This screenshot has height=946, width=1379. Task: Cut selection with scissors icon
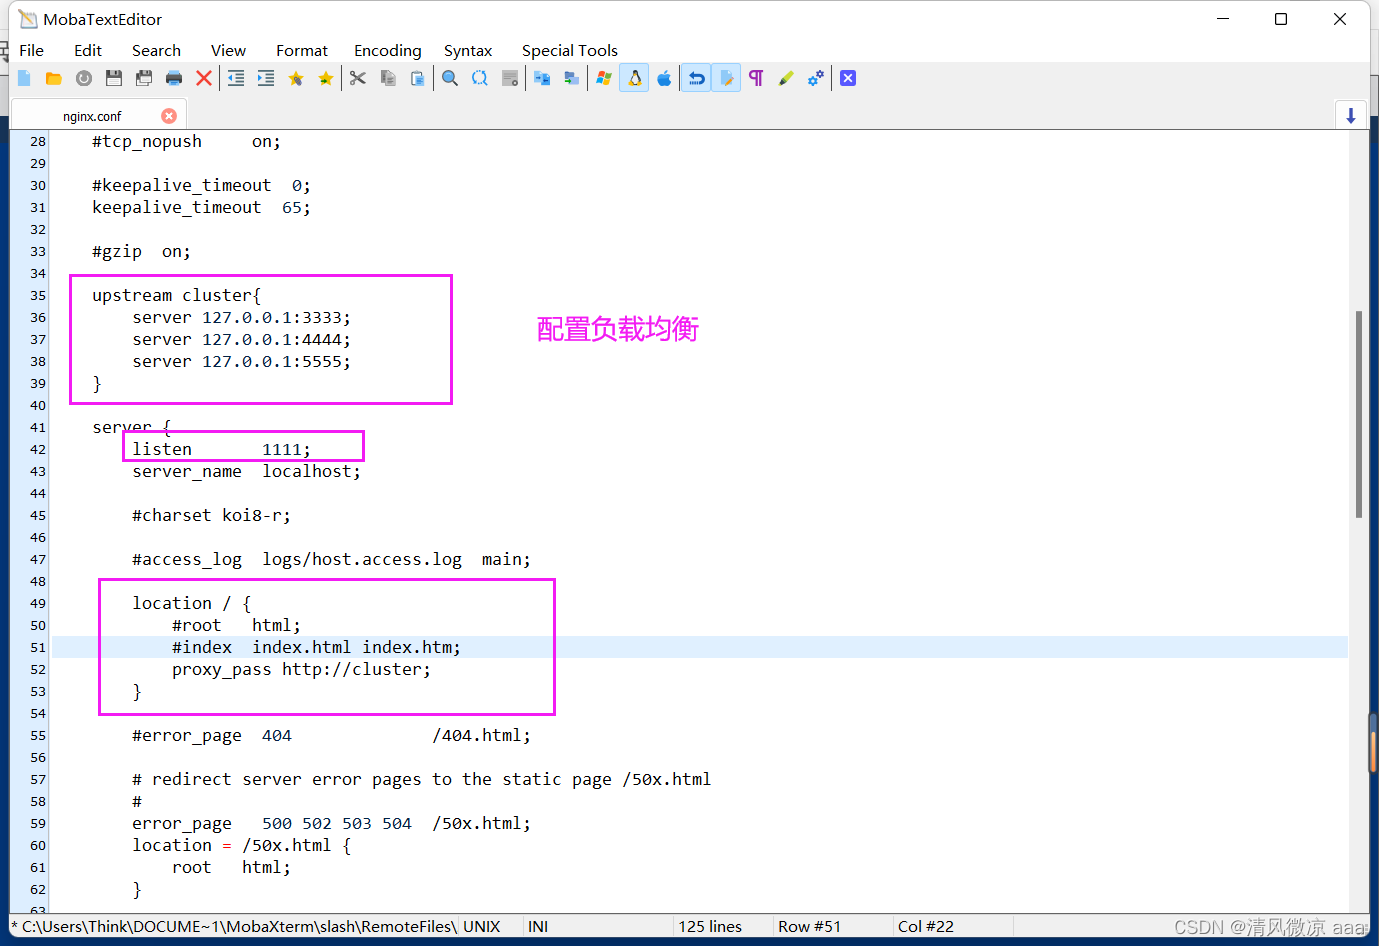[358, 78]
